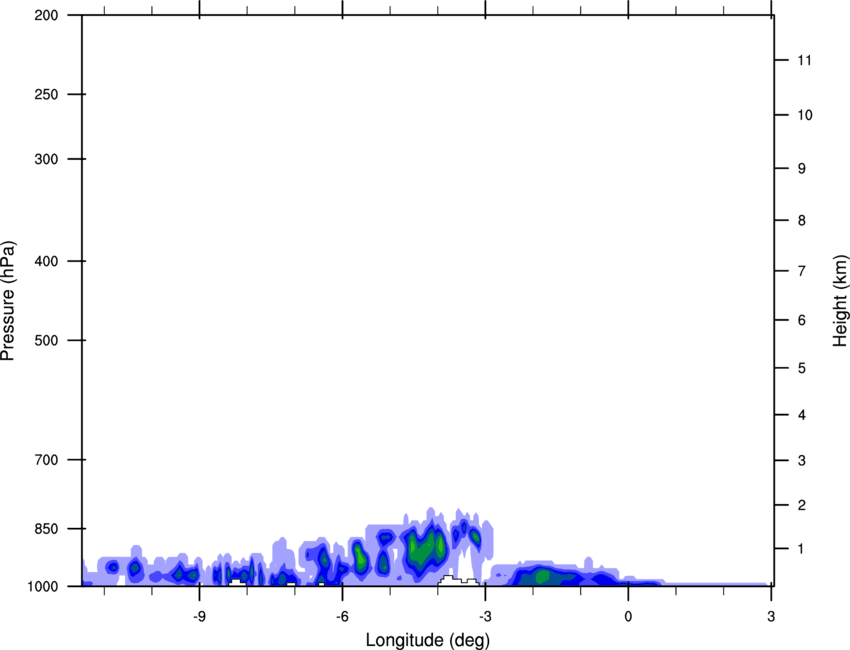This screenshot has height=650, width=850.
Task: Click the 2 km height label
Action: 802,505
